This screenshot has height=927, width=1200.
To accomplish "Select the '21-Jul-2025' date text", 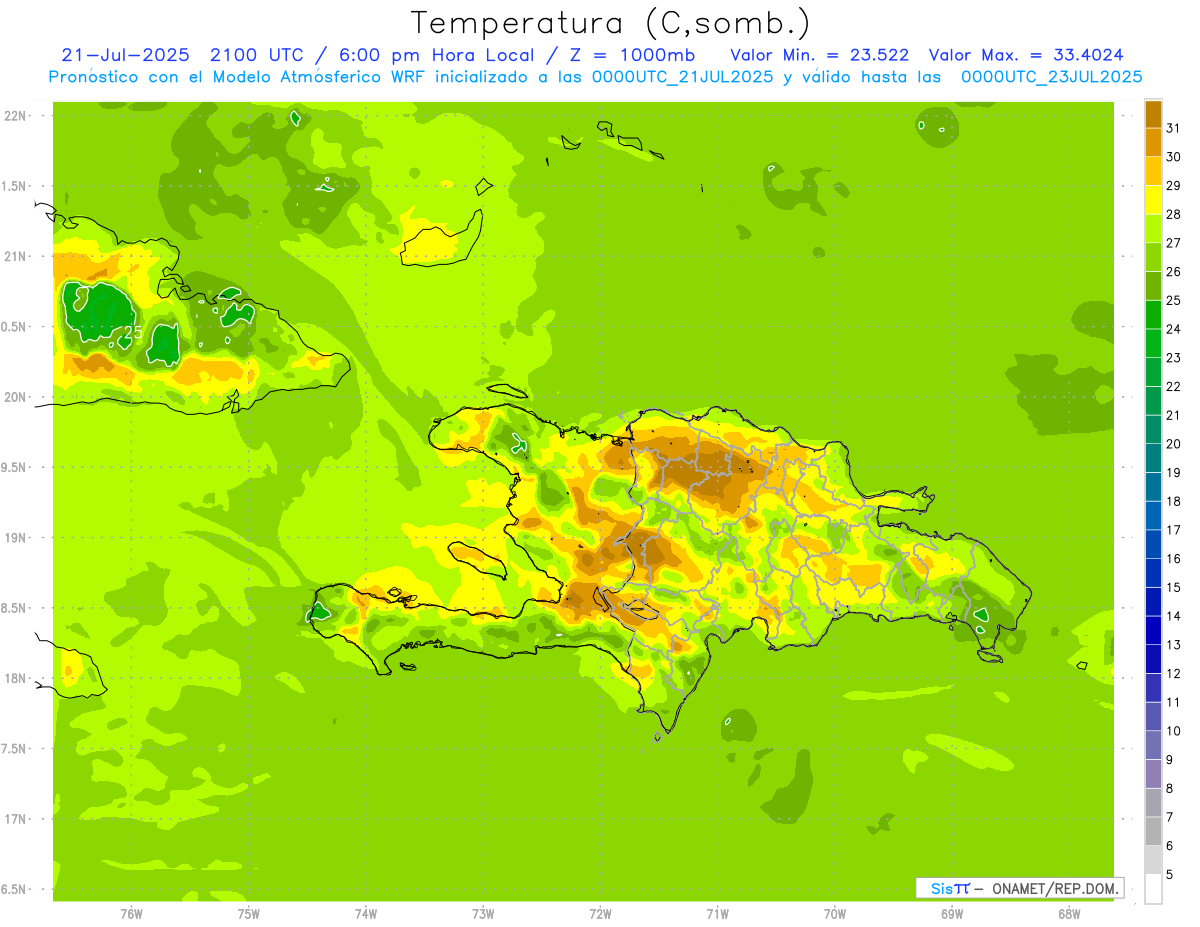I will coord(127,54).
